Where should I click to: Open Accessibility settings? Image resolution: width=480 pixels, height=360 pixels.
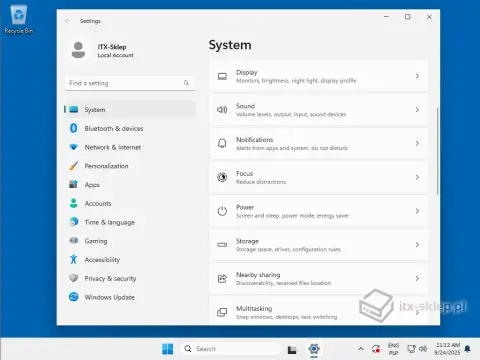[x=130, y=259]
